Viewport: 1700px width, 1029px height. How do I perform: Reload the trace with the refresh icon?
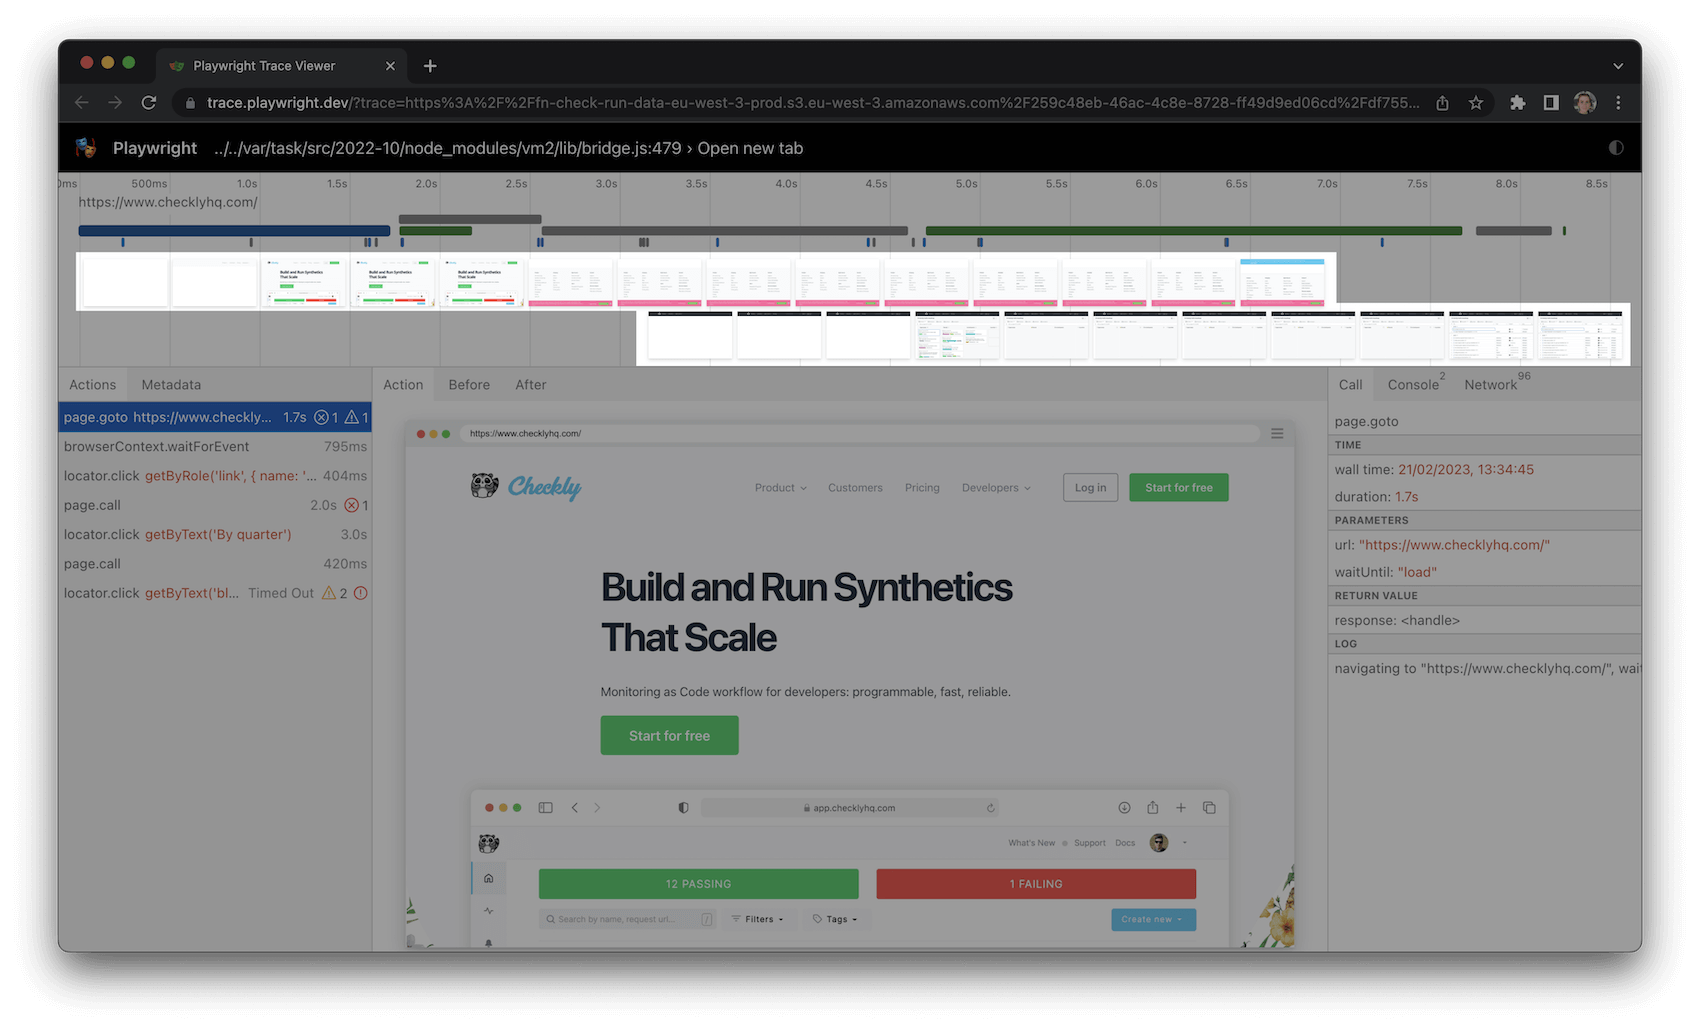click(149, 102)
